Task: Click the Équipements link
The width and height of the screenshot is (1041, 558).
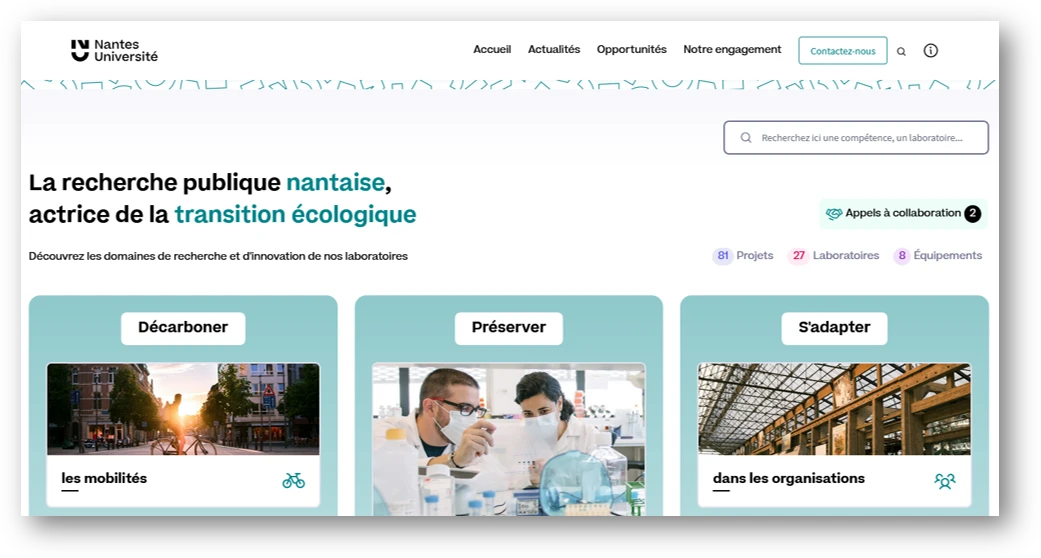Action: pyautogui.click(x=947, y=256)
